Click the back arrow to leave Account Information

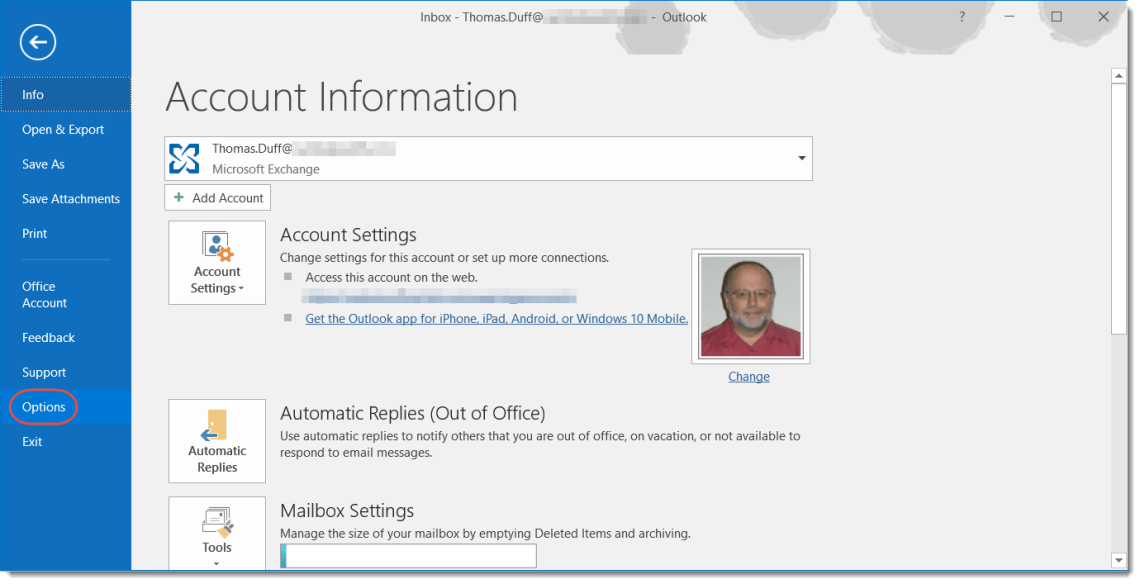point(37,42)
